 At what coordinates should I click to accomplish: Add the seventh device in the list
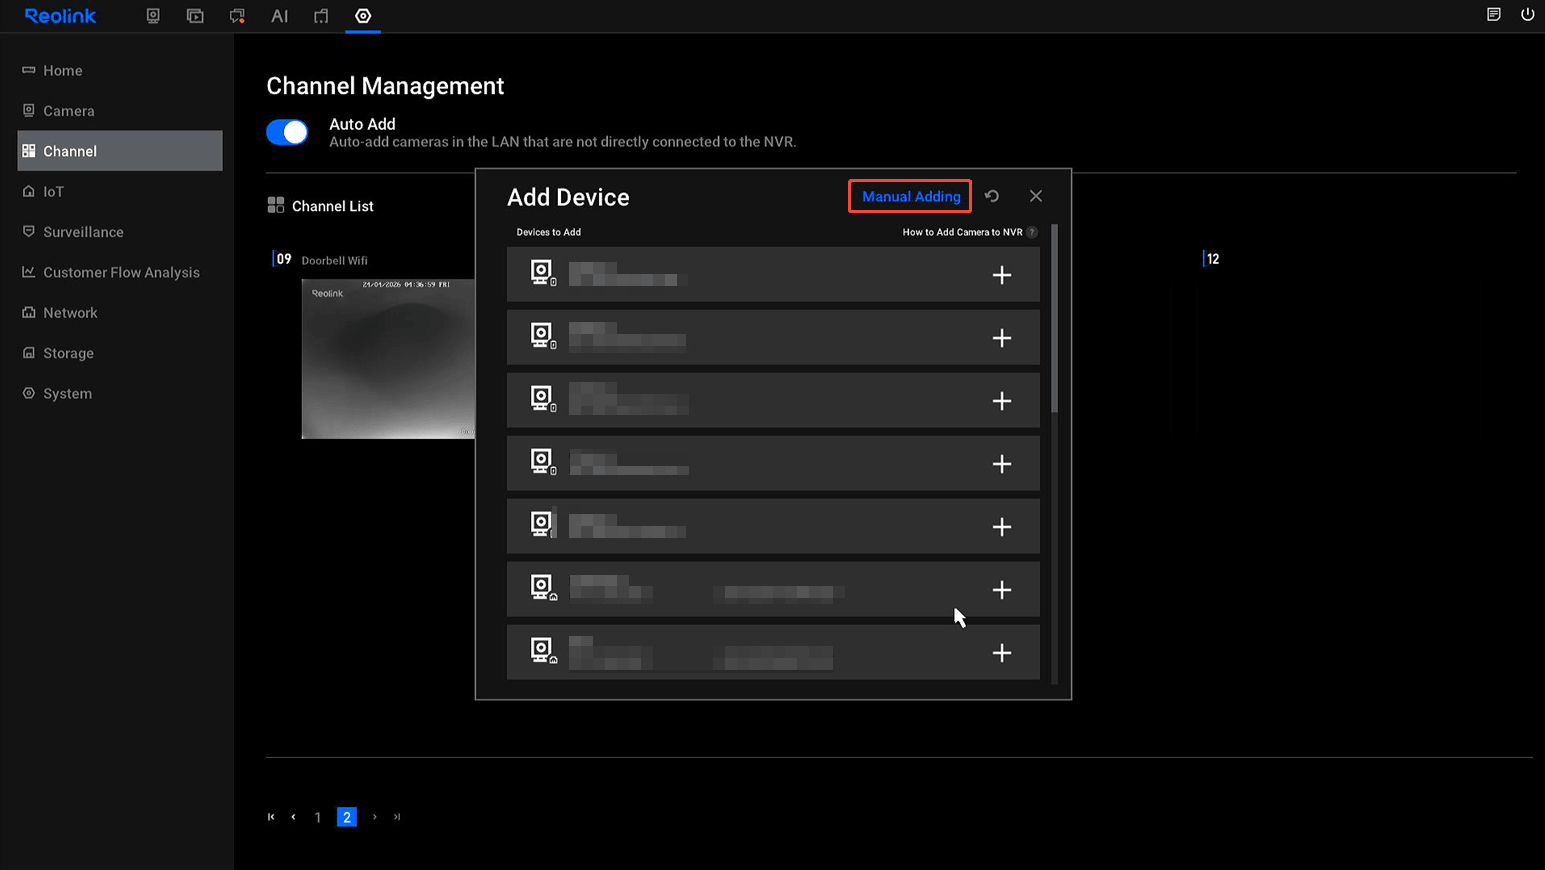(1002, 653)
